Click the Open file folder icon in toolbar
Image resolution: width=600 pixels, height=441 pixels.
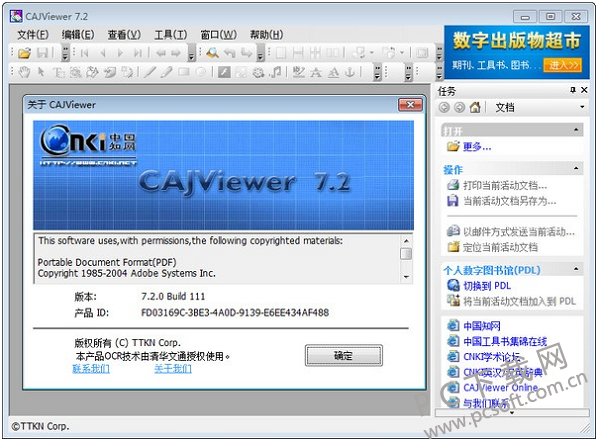pos(24,53)
